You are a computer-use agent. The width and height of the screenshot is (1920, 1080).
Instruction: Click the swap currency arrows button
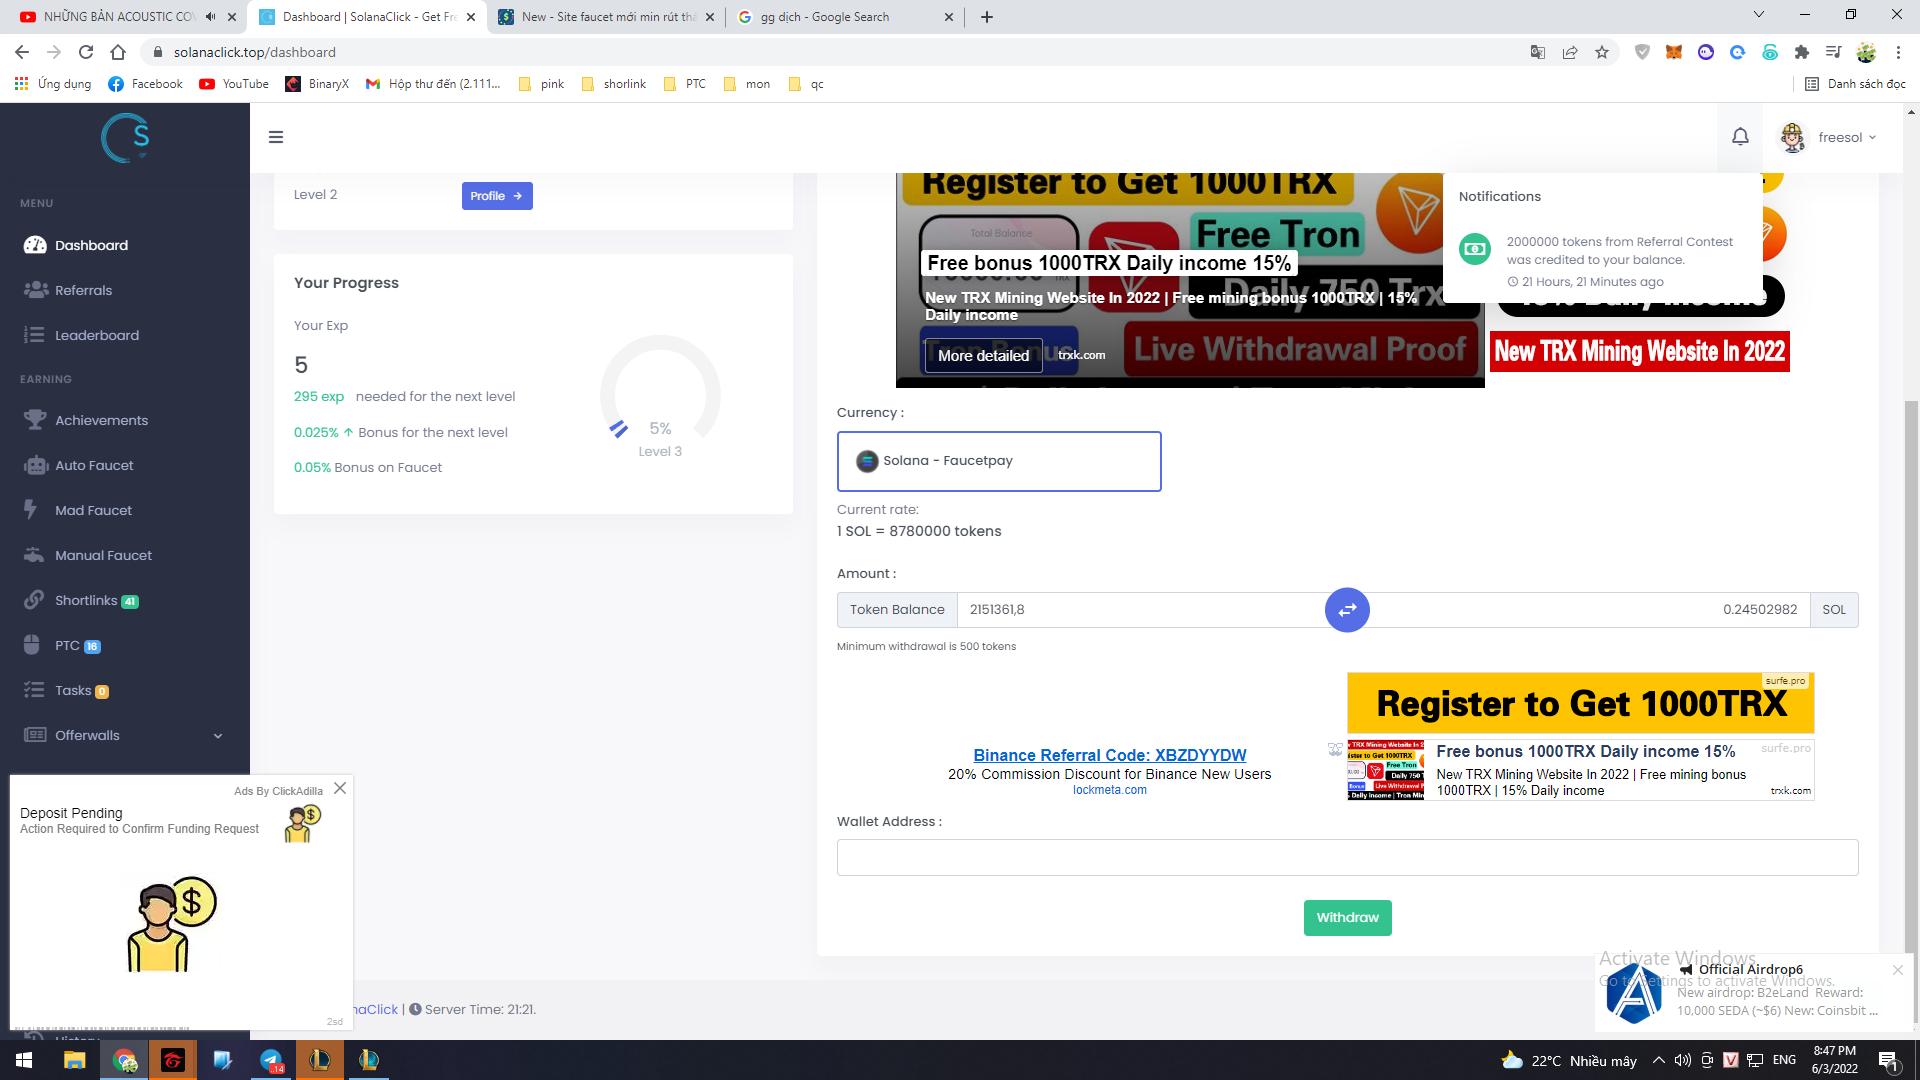(x=1347, y=610)
